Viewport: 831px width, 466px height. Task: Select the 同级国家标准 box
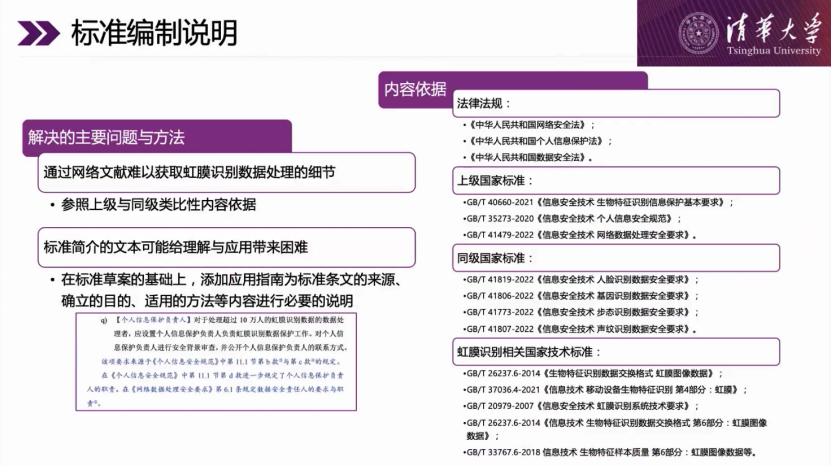616,258
